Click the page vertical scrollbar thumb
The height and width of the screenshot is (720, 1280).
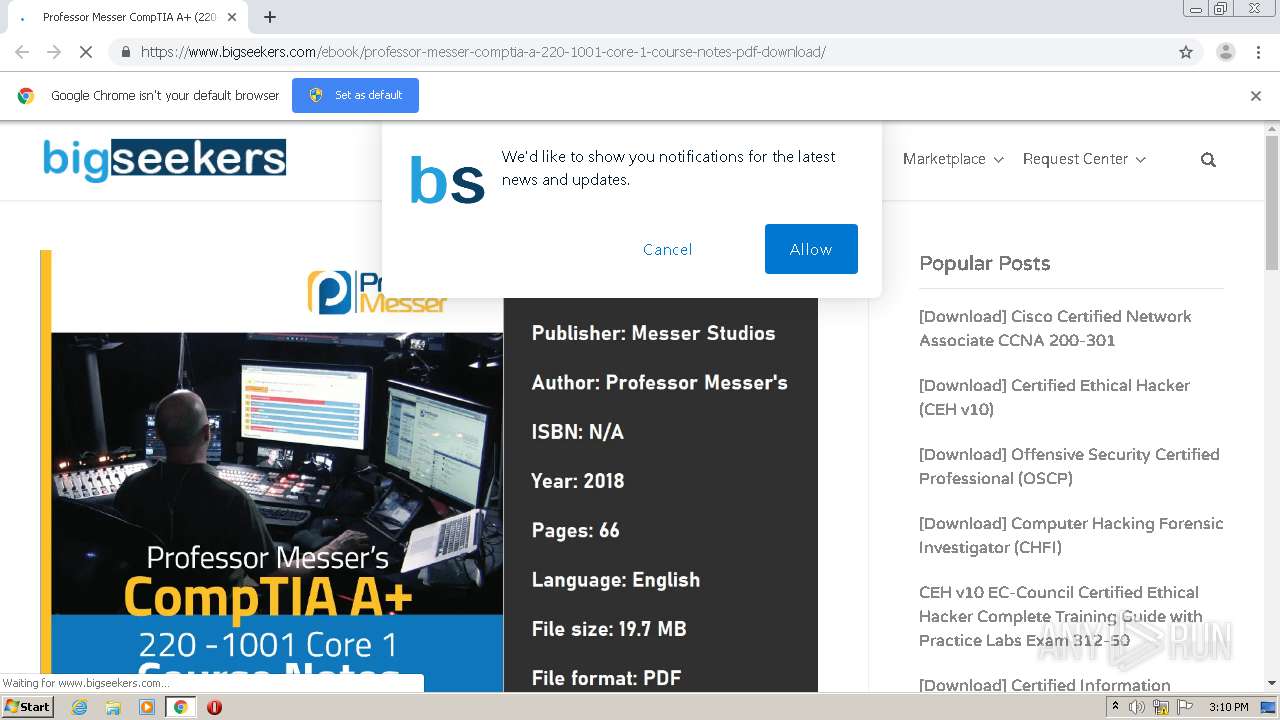click(x=1272, y=202)
